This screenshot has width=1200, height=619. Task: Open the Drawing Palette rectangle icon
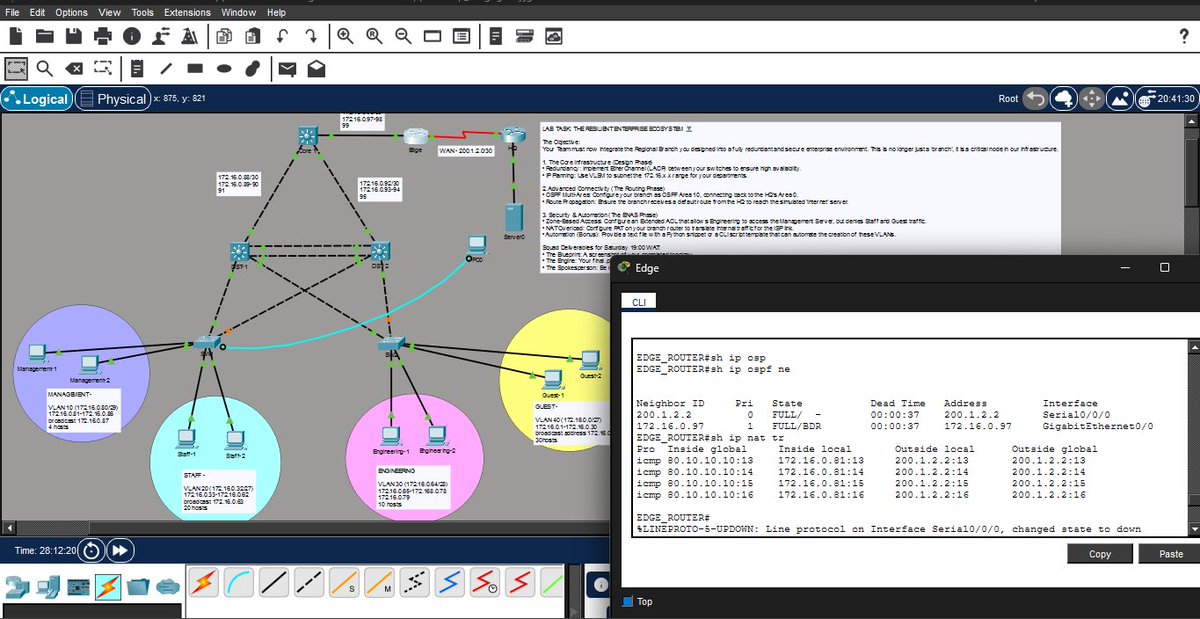[x=433, y=36]
